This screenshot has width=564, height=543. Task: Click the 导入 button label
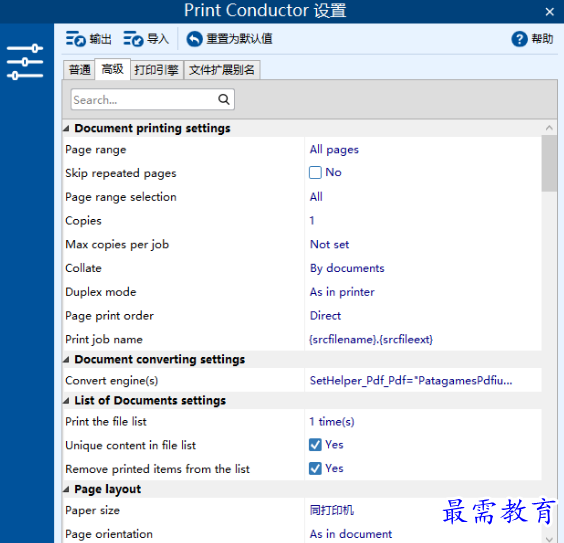158,39
